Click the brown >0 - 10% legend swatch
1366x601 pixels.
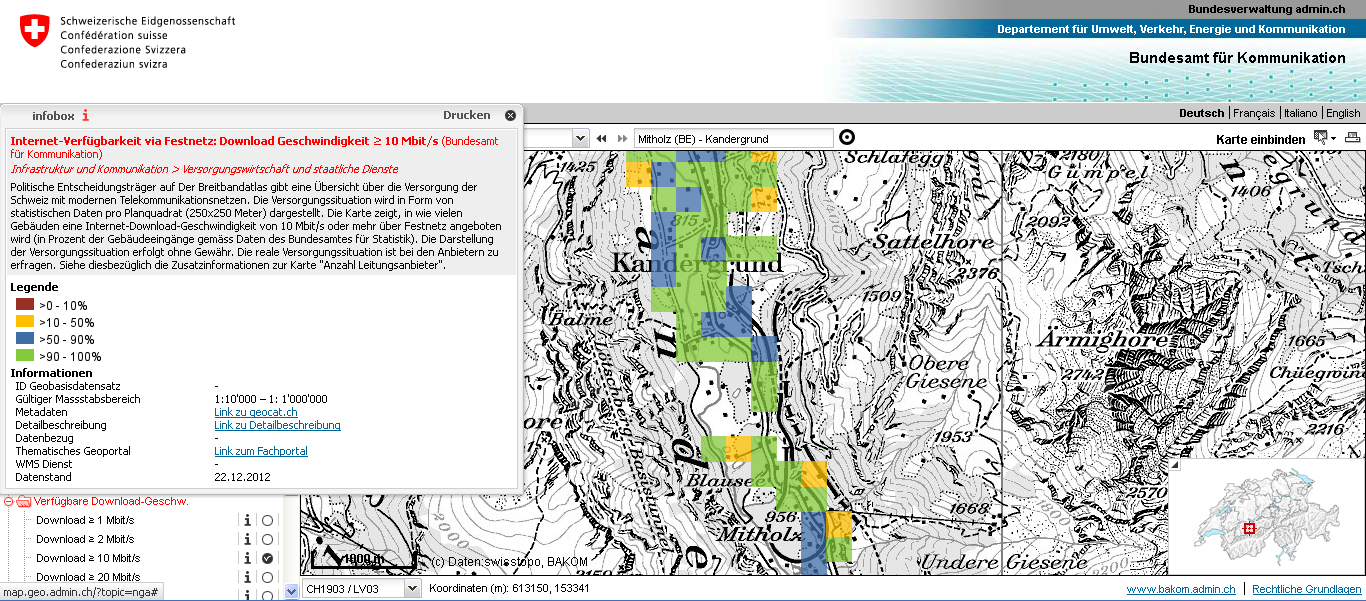(x=25, y=305)
